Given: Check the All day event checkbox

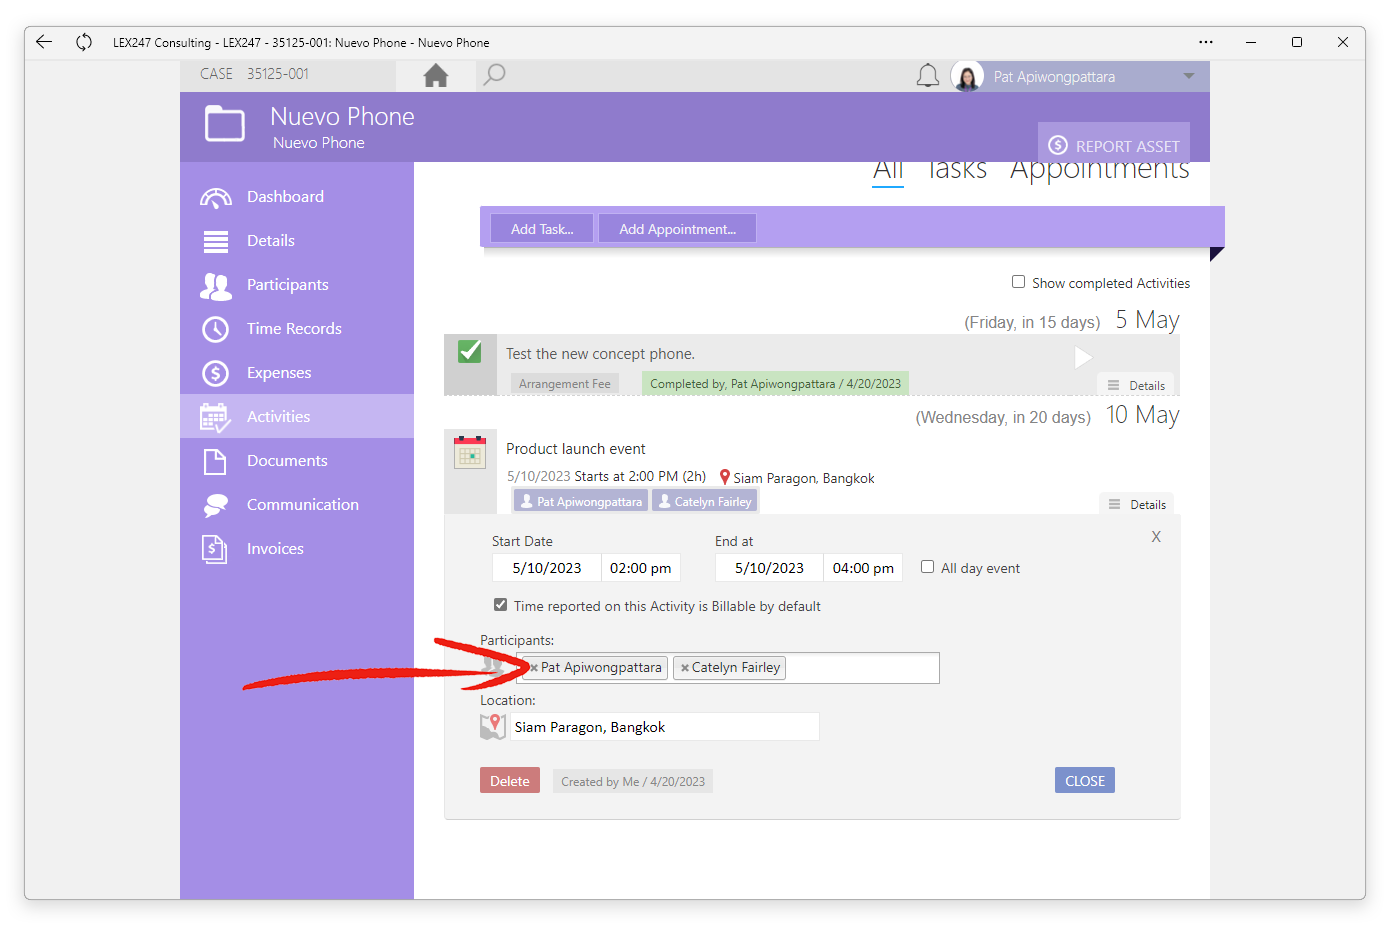Looking at the screenshot, I should (927, 567).
